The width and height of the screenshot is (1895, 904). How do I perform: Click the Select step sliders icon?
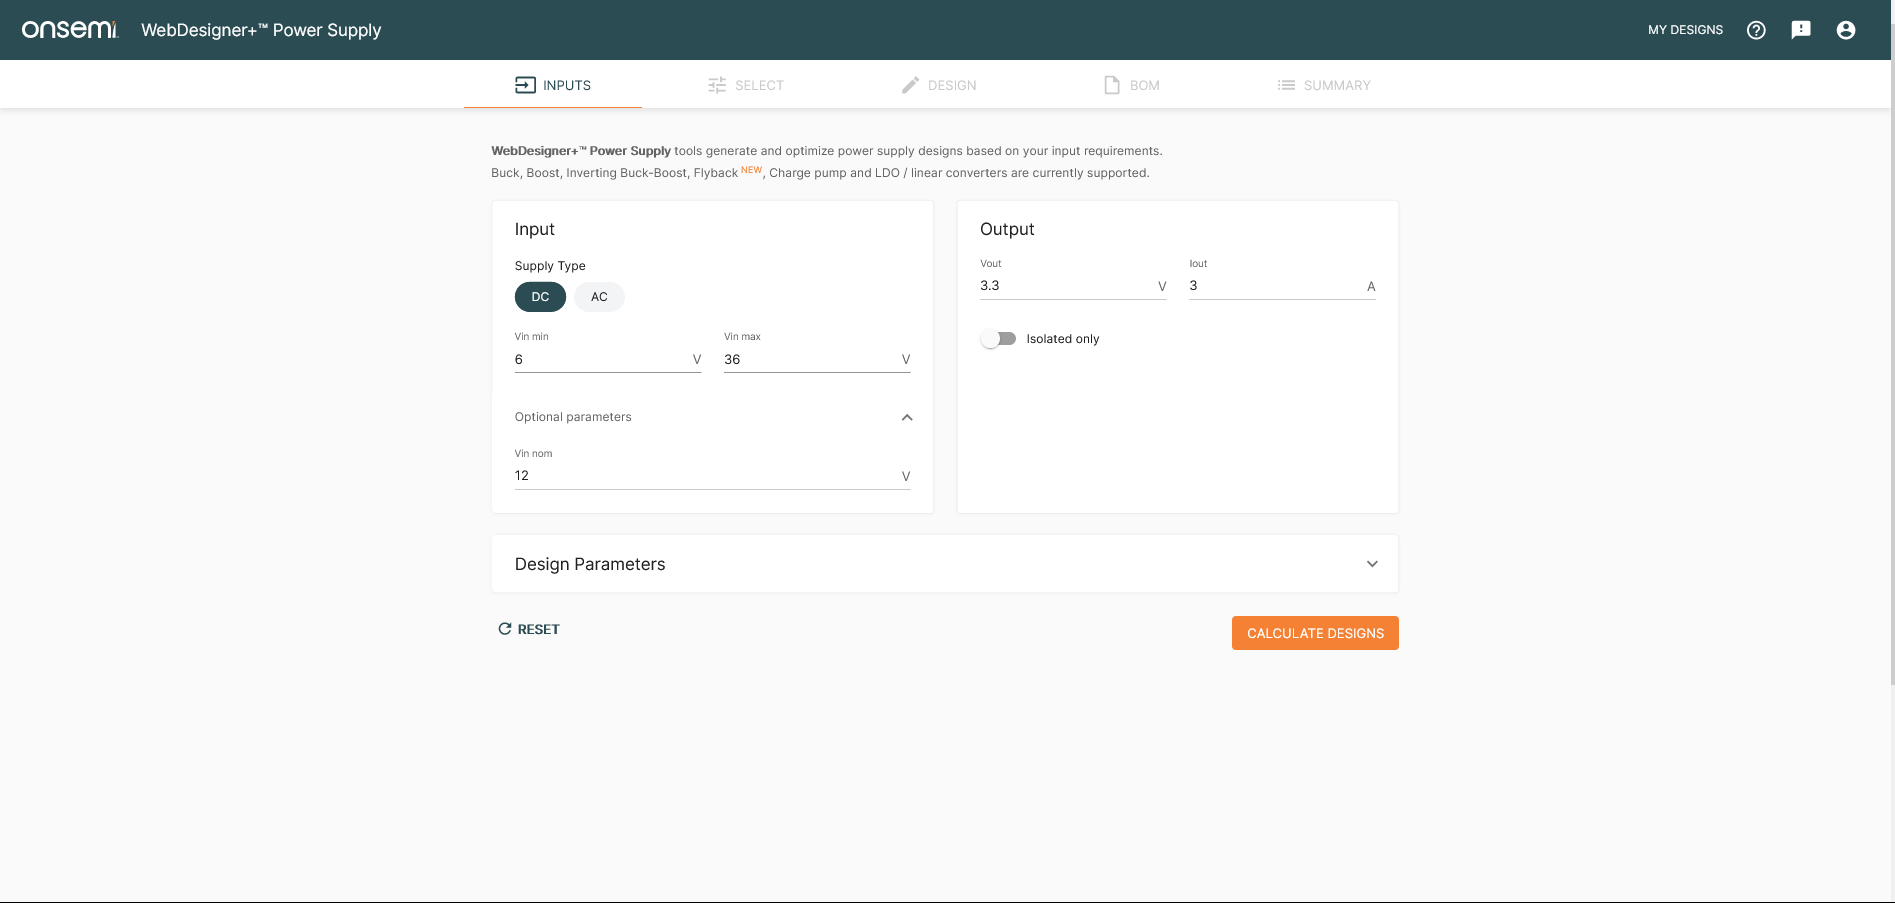click(717, 85)
